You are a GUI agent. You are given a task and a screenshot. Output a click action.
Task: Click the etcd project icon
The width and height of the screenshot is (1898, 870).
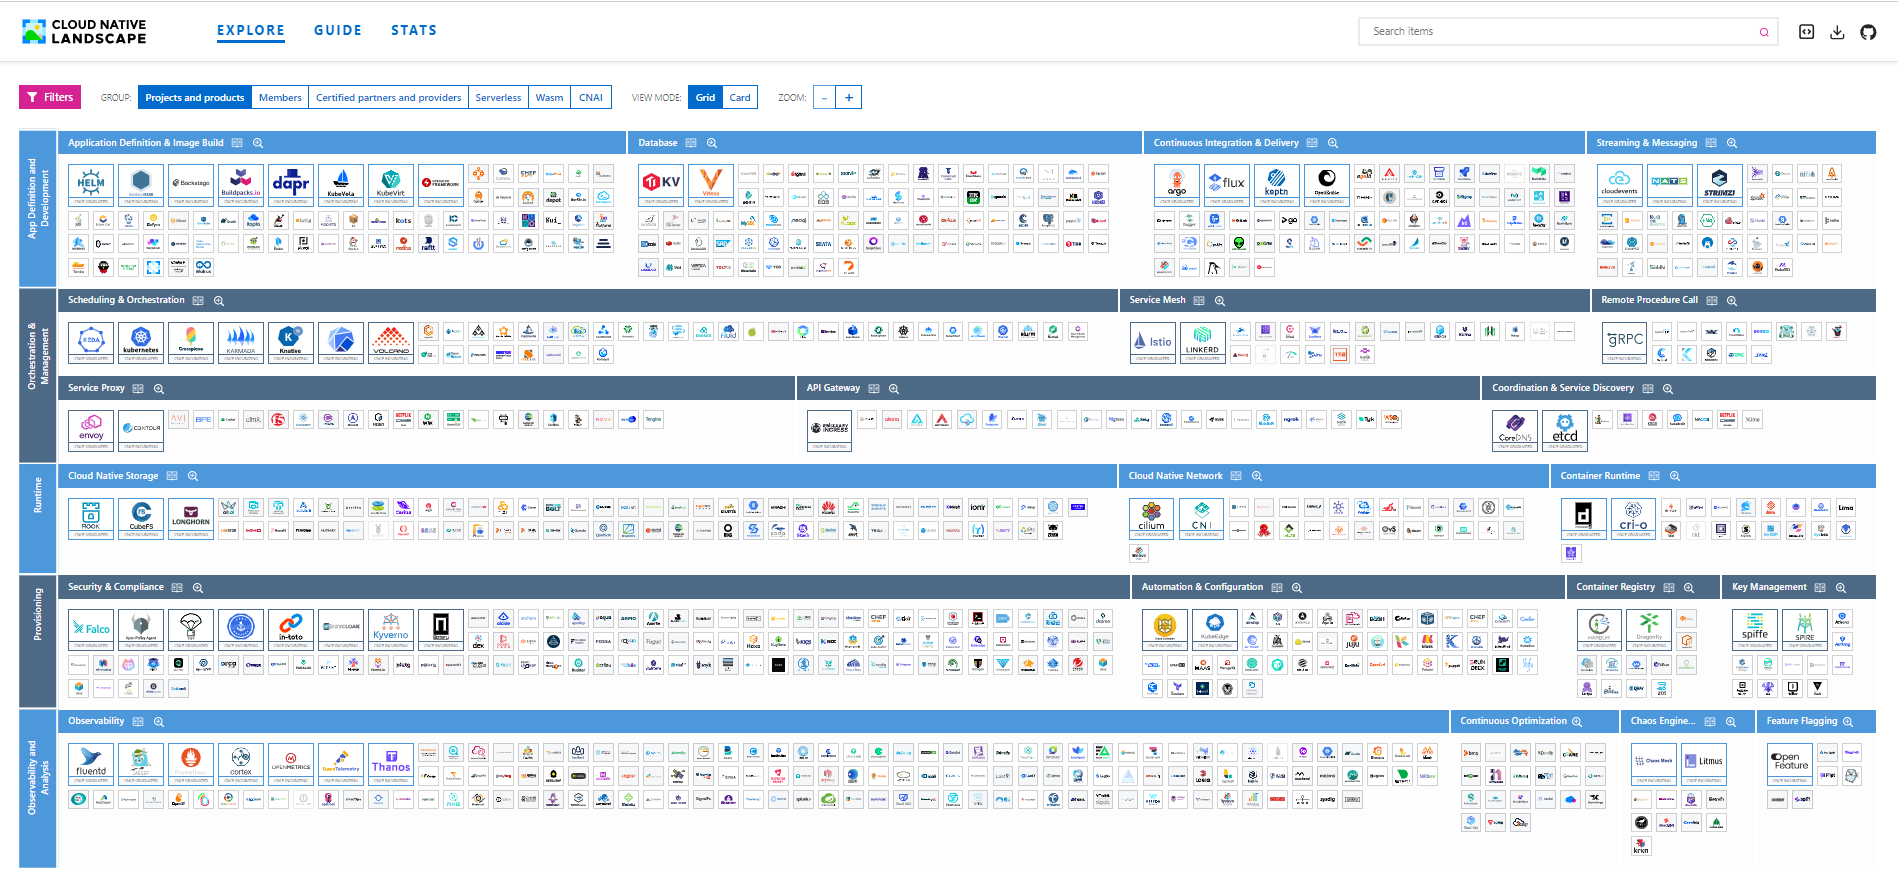tap(1564, 429)
